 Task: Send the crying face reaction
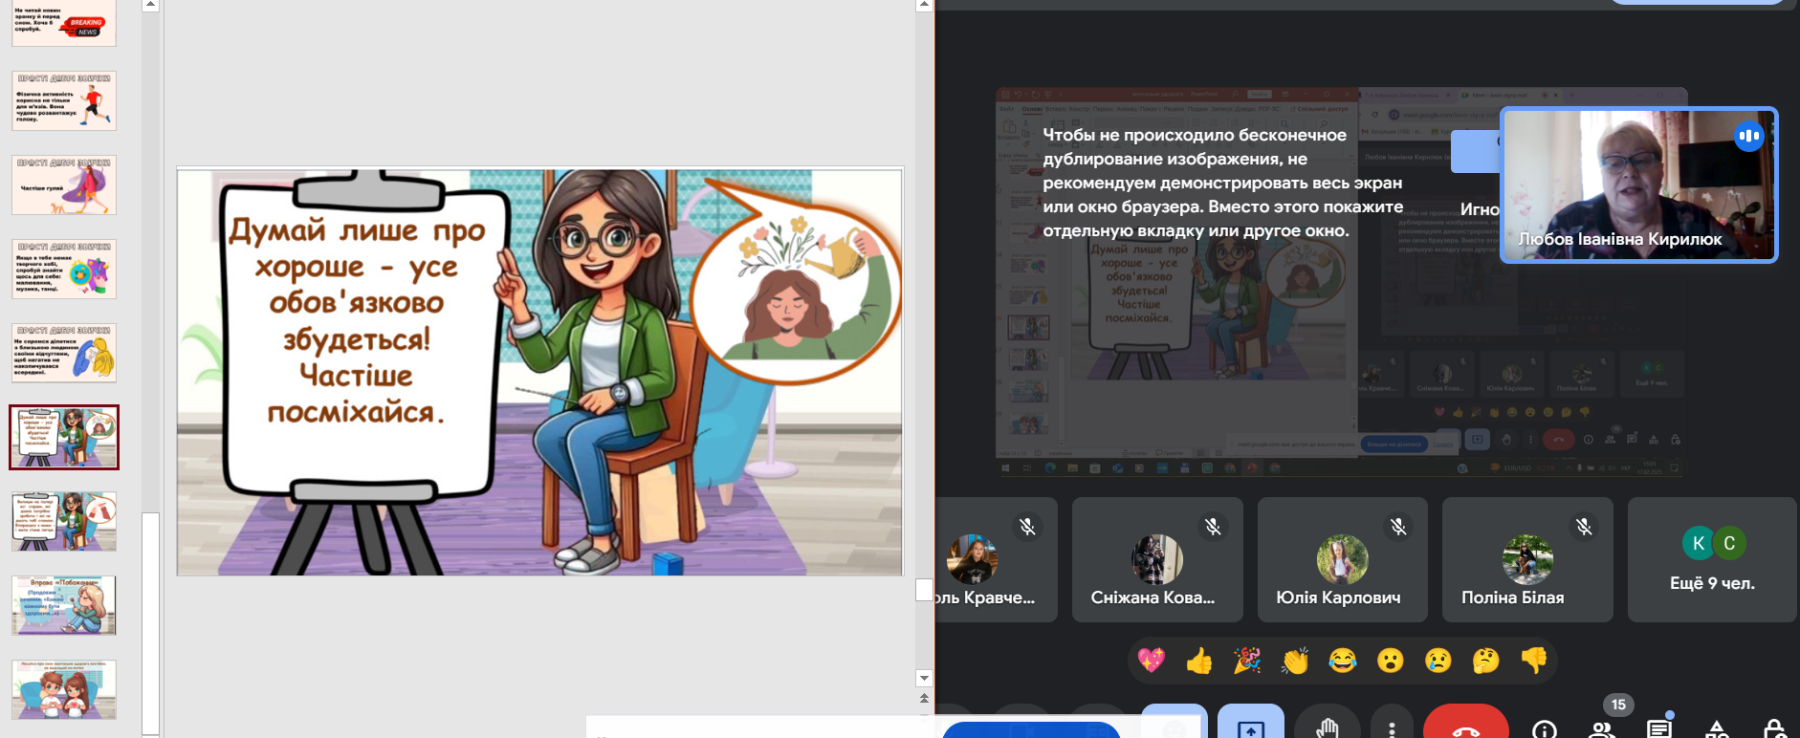[x=1438, y=660]
